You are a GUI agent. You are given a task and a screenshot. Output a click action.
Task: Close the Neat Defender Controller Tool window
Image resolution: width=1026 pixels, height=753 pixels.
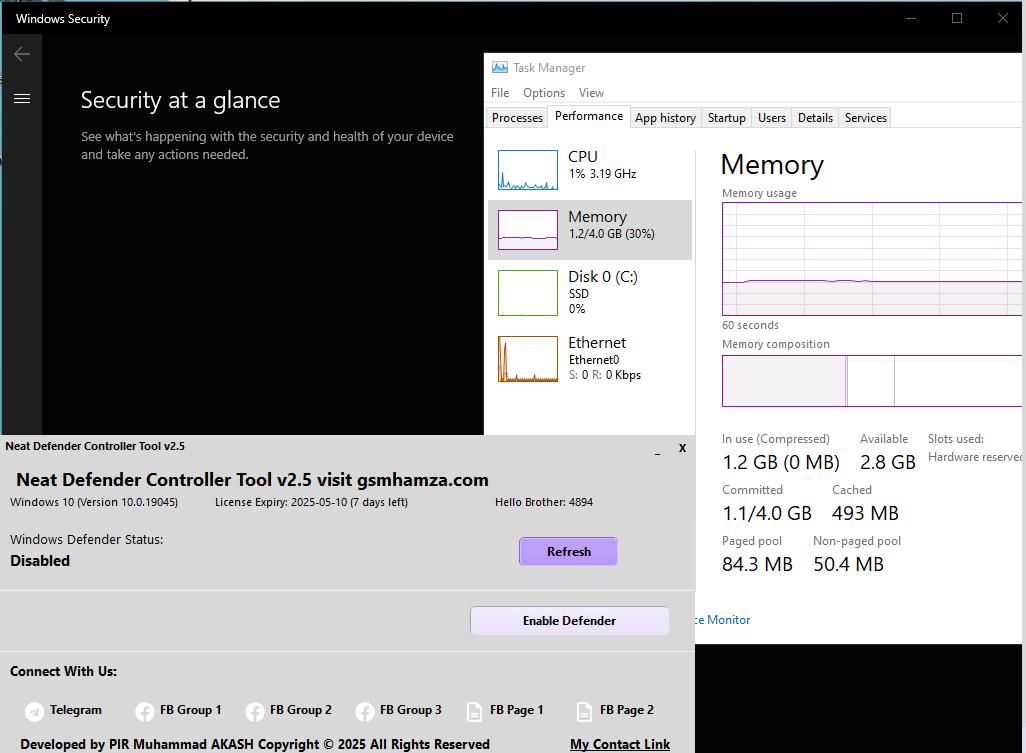[682, 448]
